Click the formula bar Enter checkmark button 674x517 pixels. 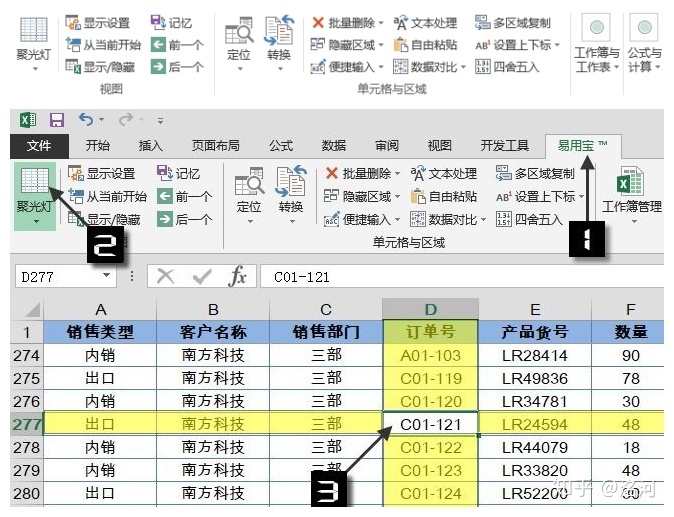[x=201, y=276]
